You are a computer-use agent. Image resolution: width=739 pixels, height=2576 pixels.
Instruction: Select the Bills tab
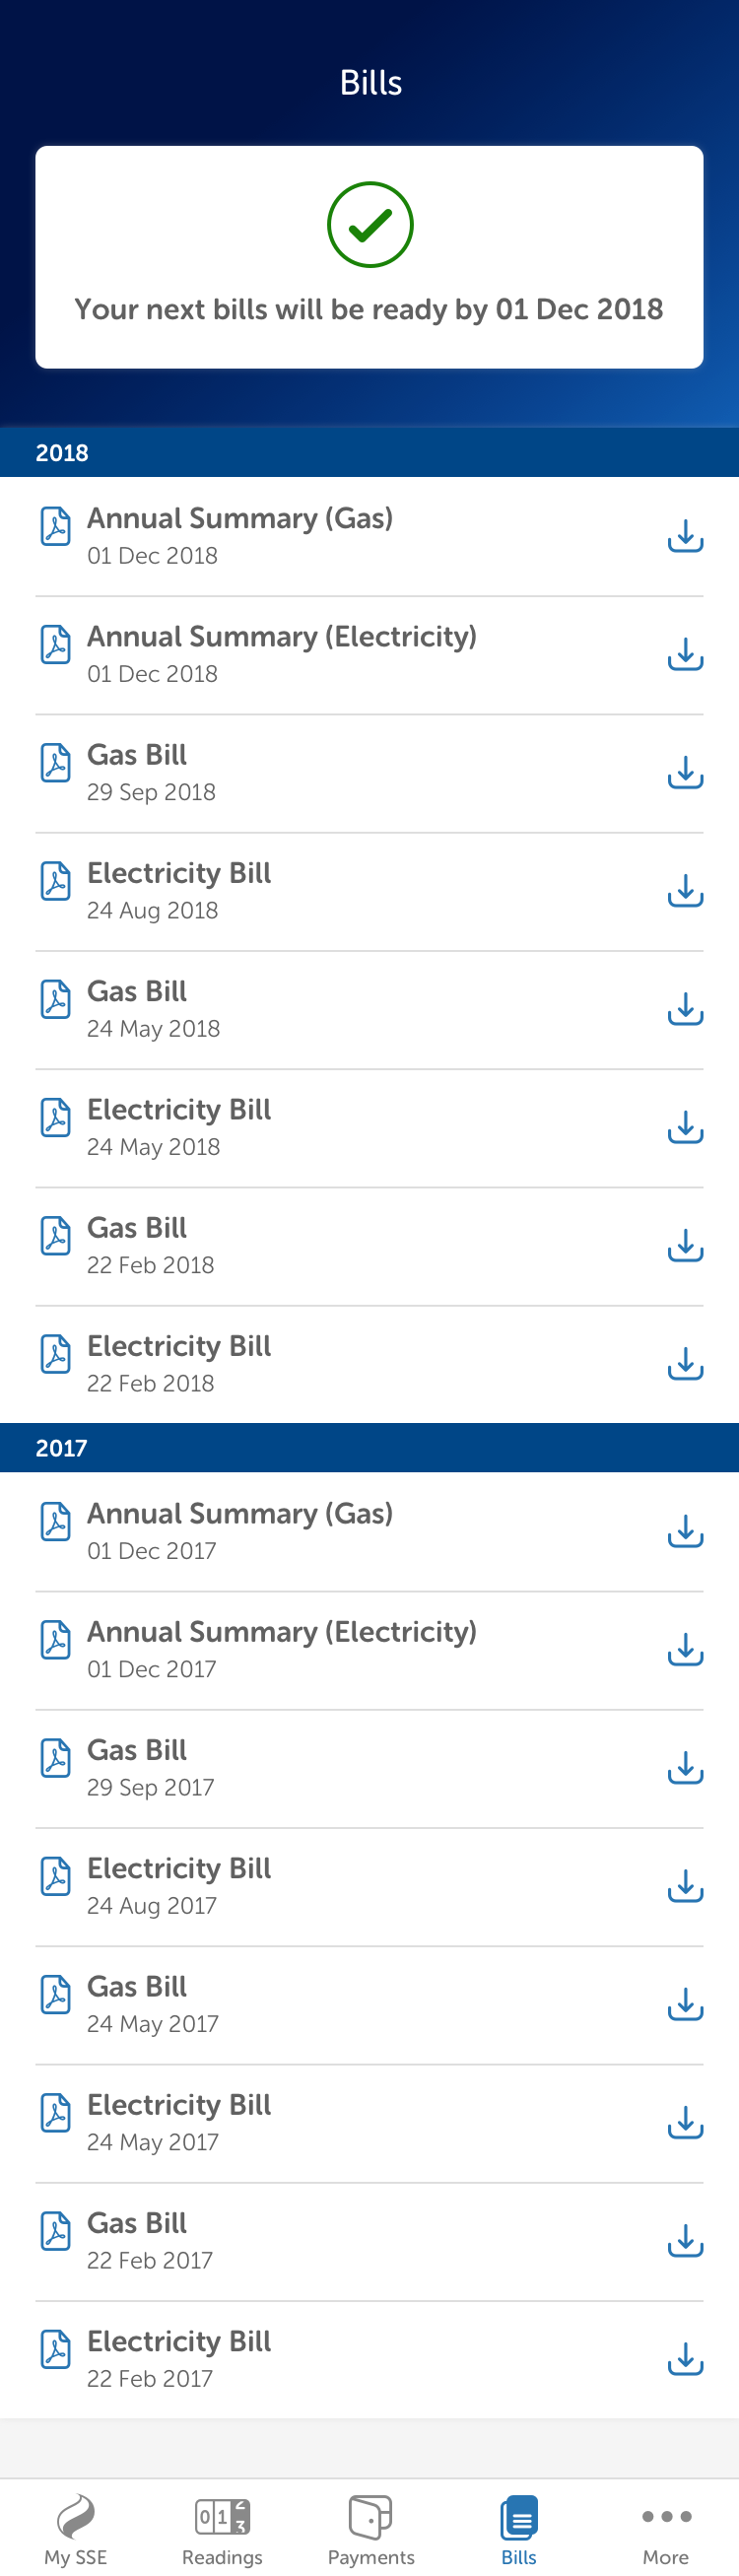point(519,2529)
